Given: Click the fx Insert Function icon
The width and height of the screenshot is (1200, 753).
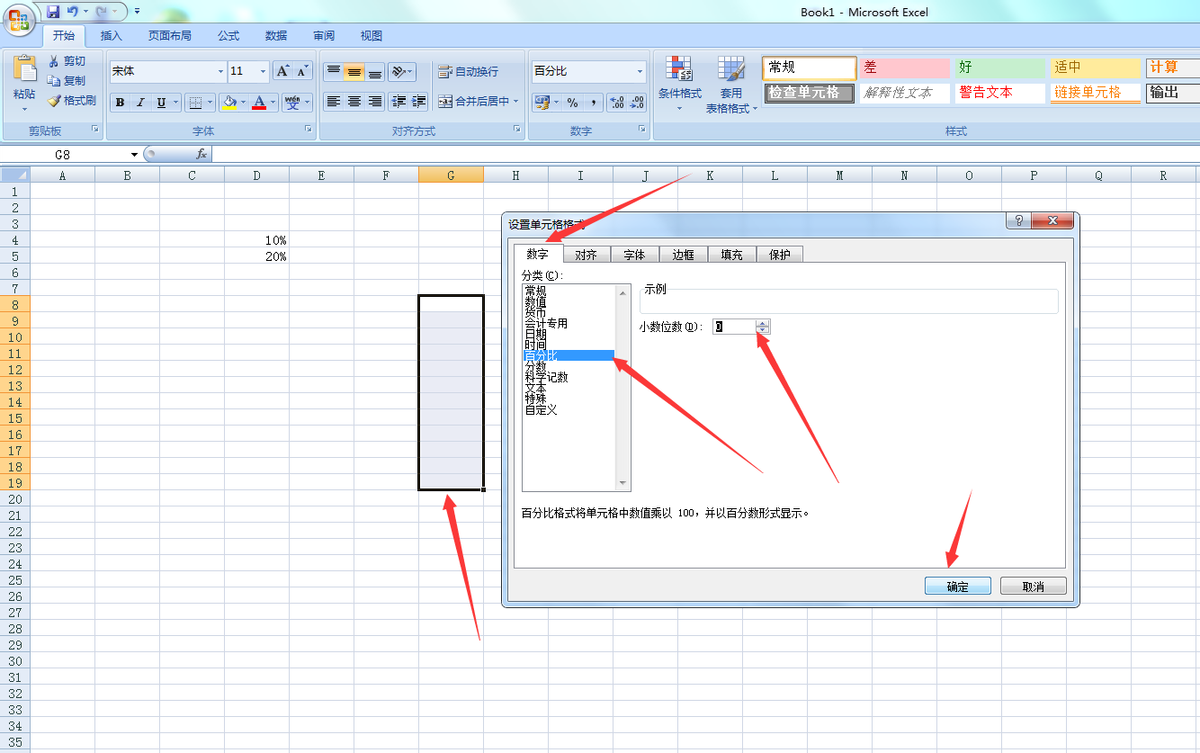Looking at the screenshot, I should [200, 154].
